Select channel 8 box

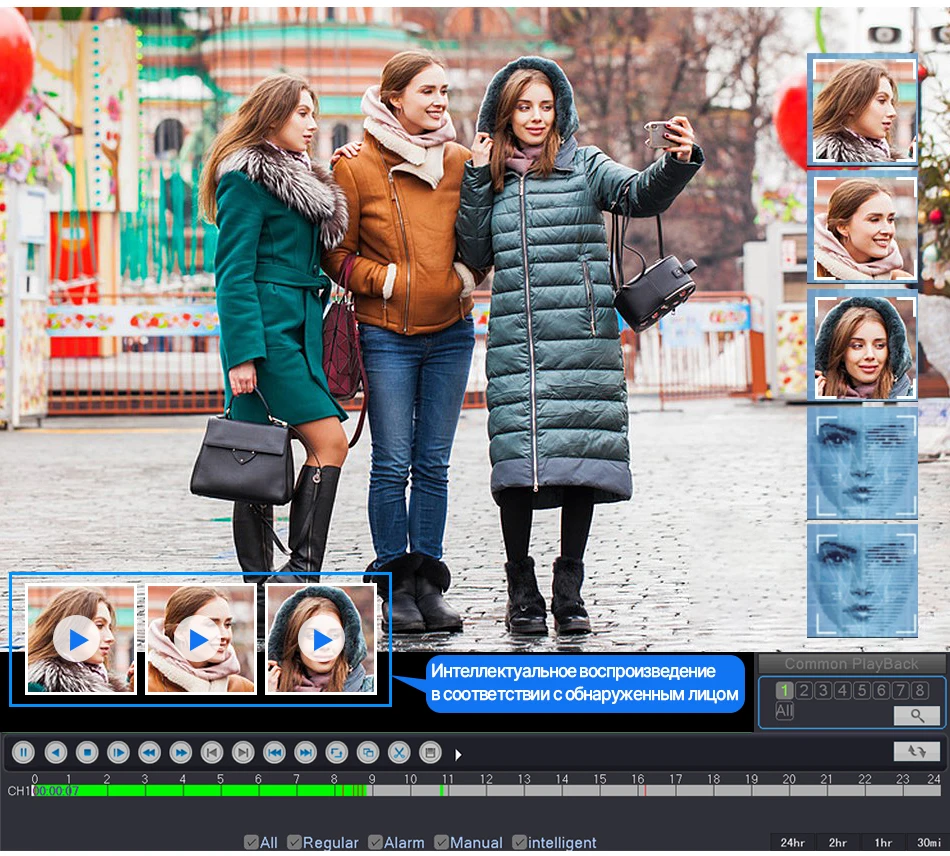click(920, 690)
